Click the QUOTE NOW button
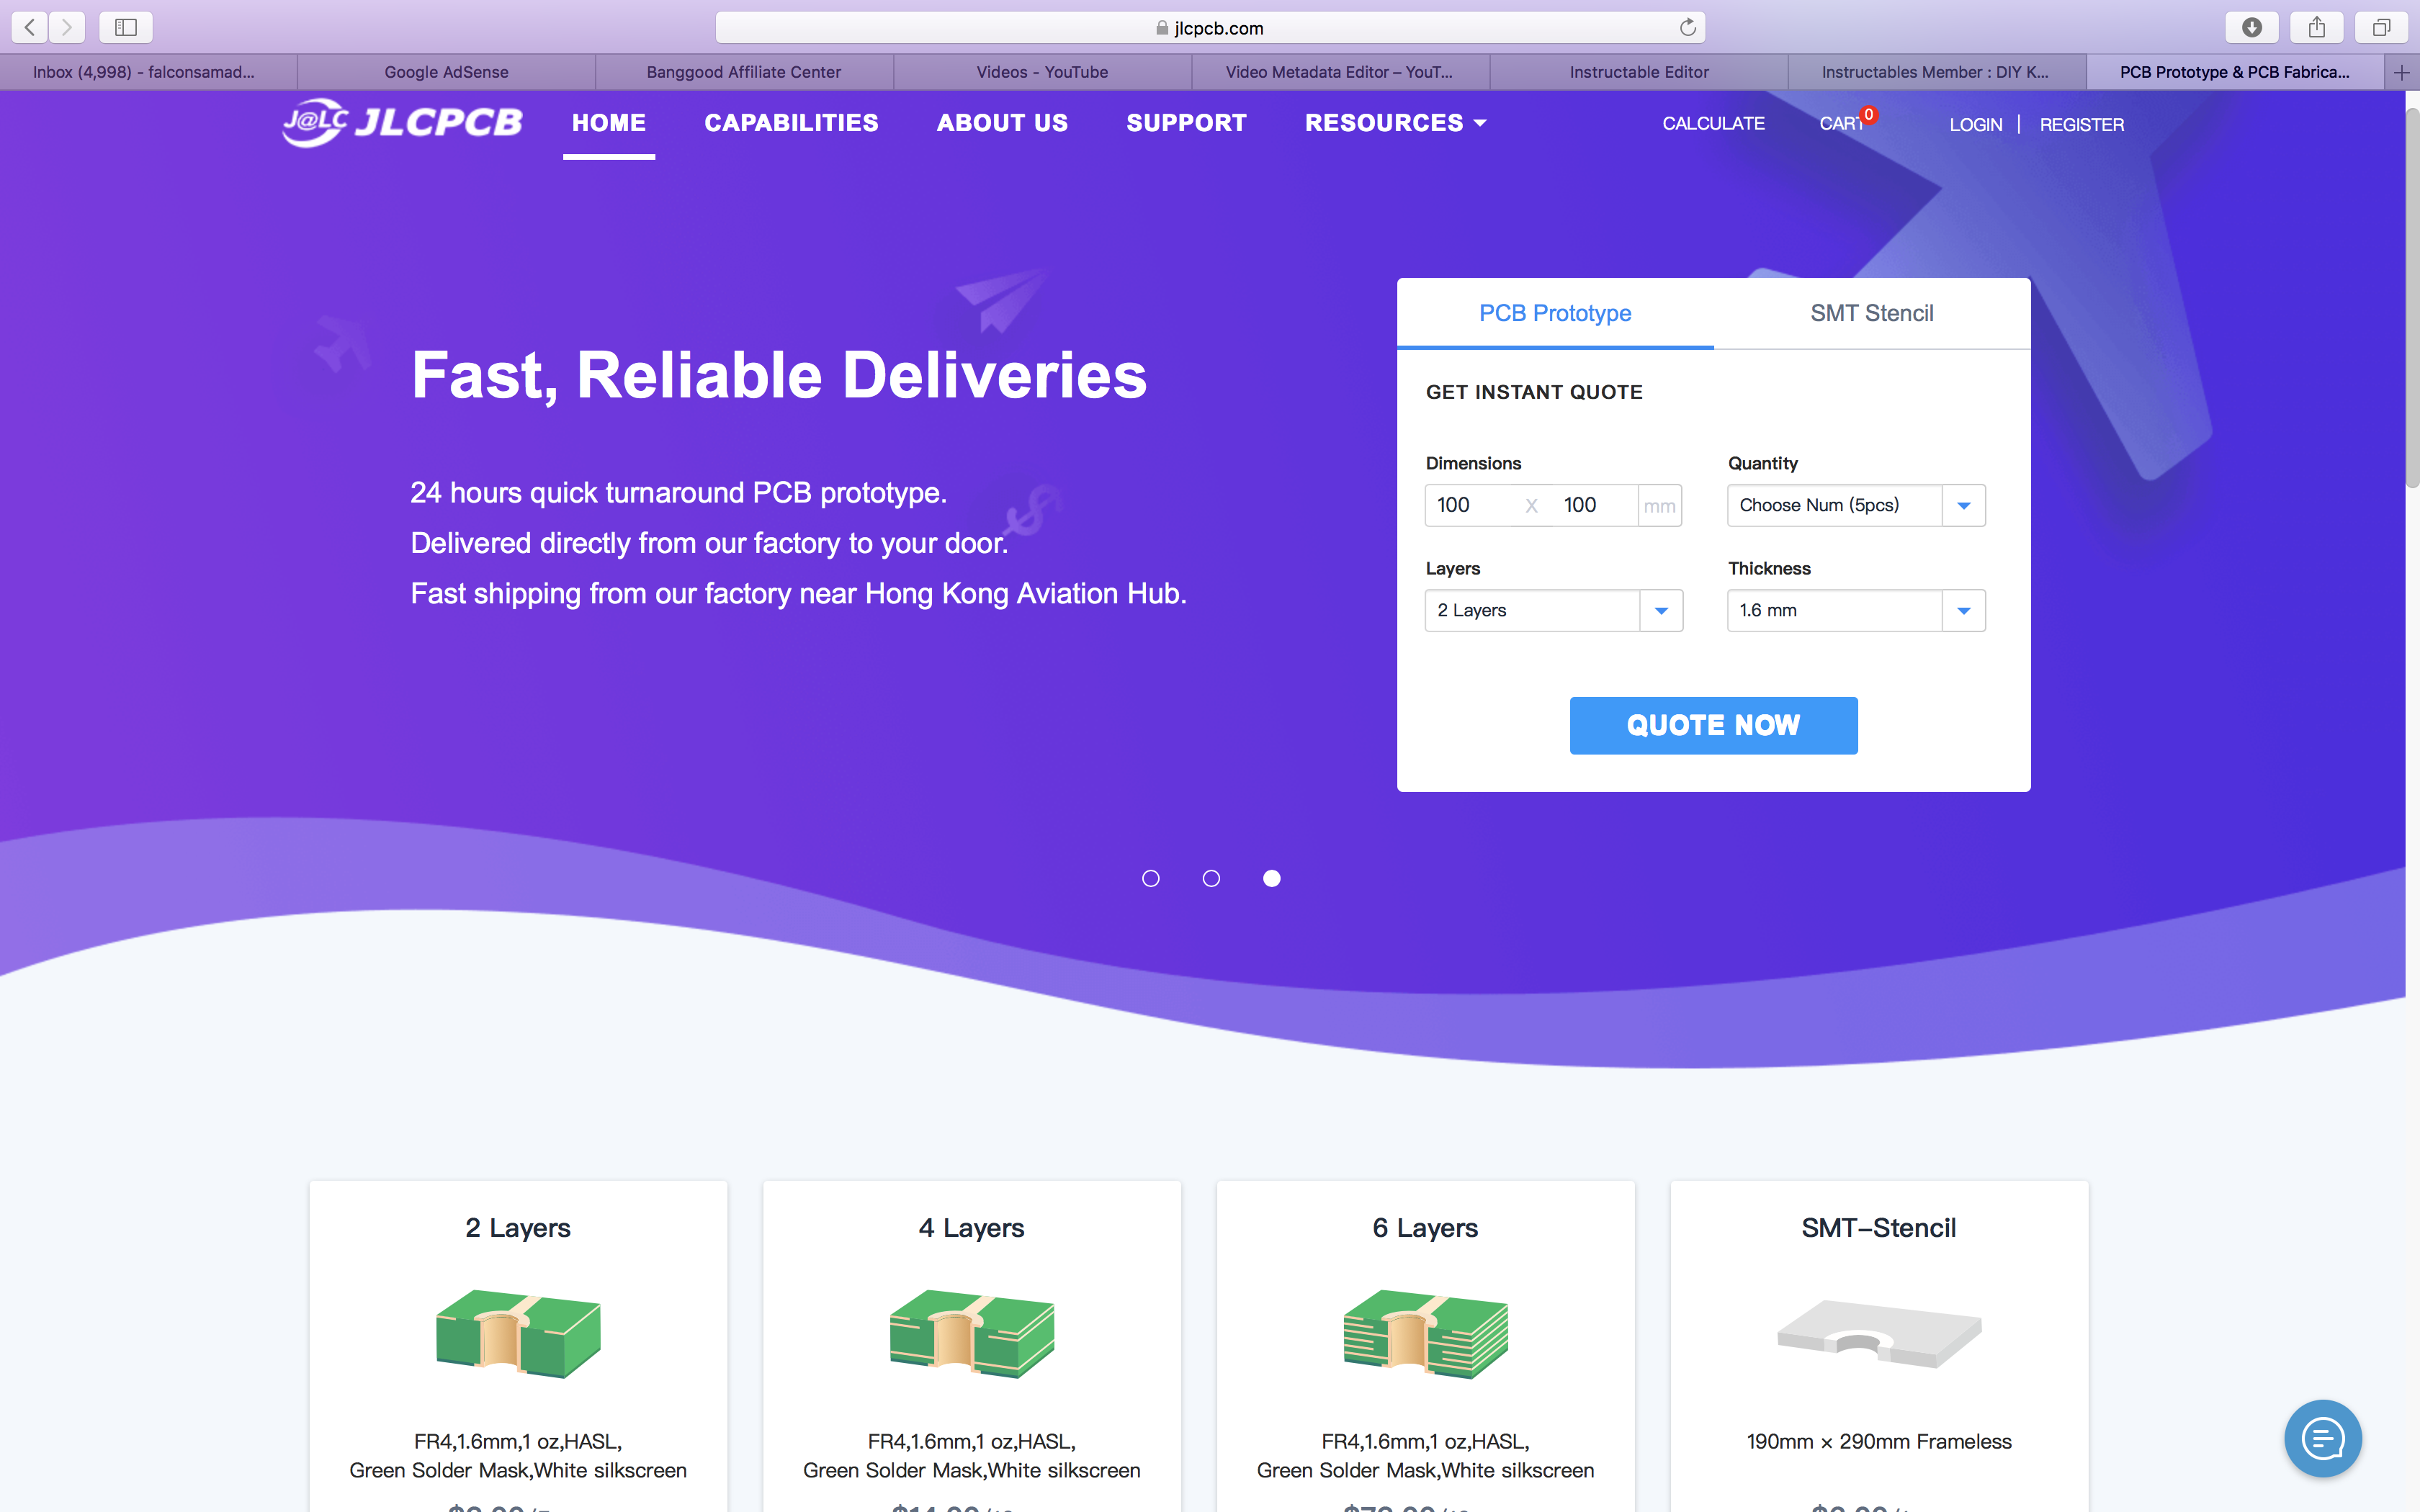Screen dimensions: 2420x1512 [x=1713, y=725]
